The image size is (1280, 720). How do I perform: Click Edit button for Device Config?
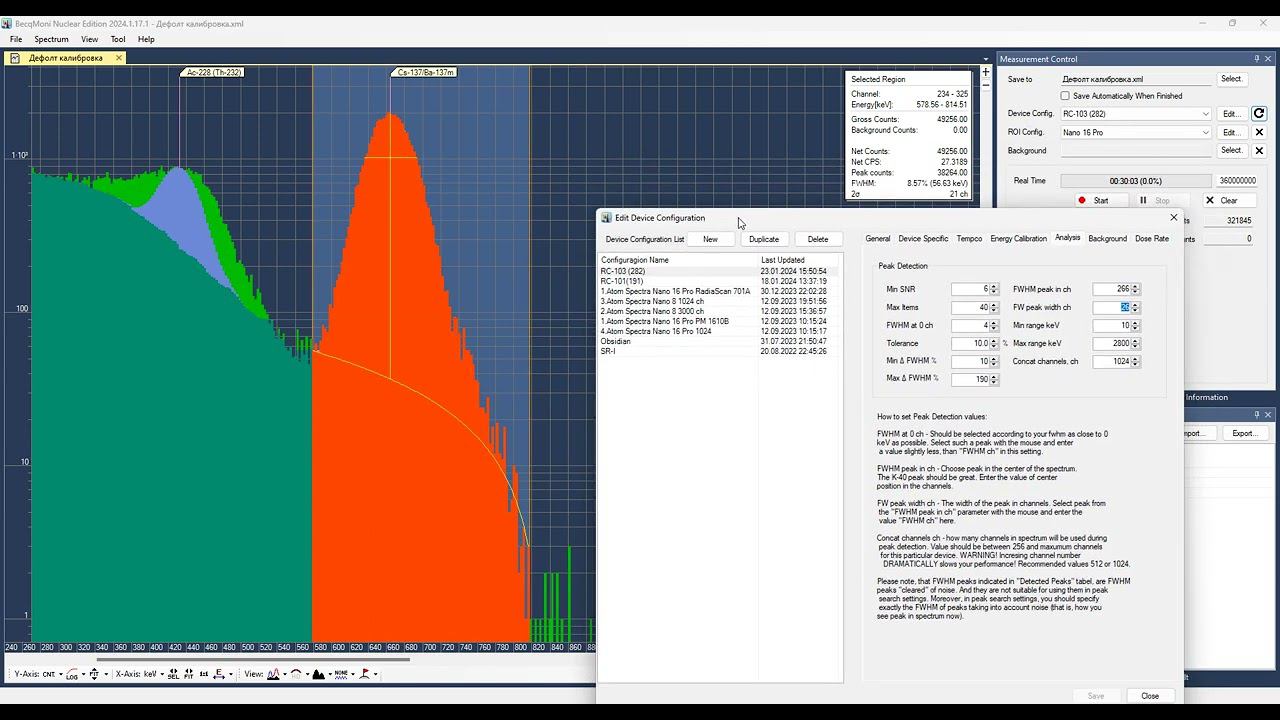click(x=1231, y=114)
